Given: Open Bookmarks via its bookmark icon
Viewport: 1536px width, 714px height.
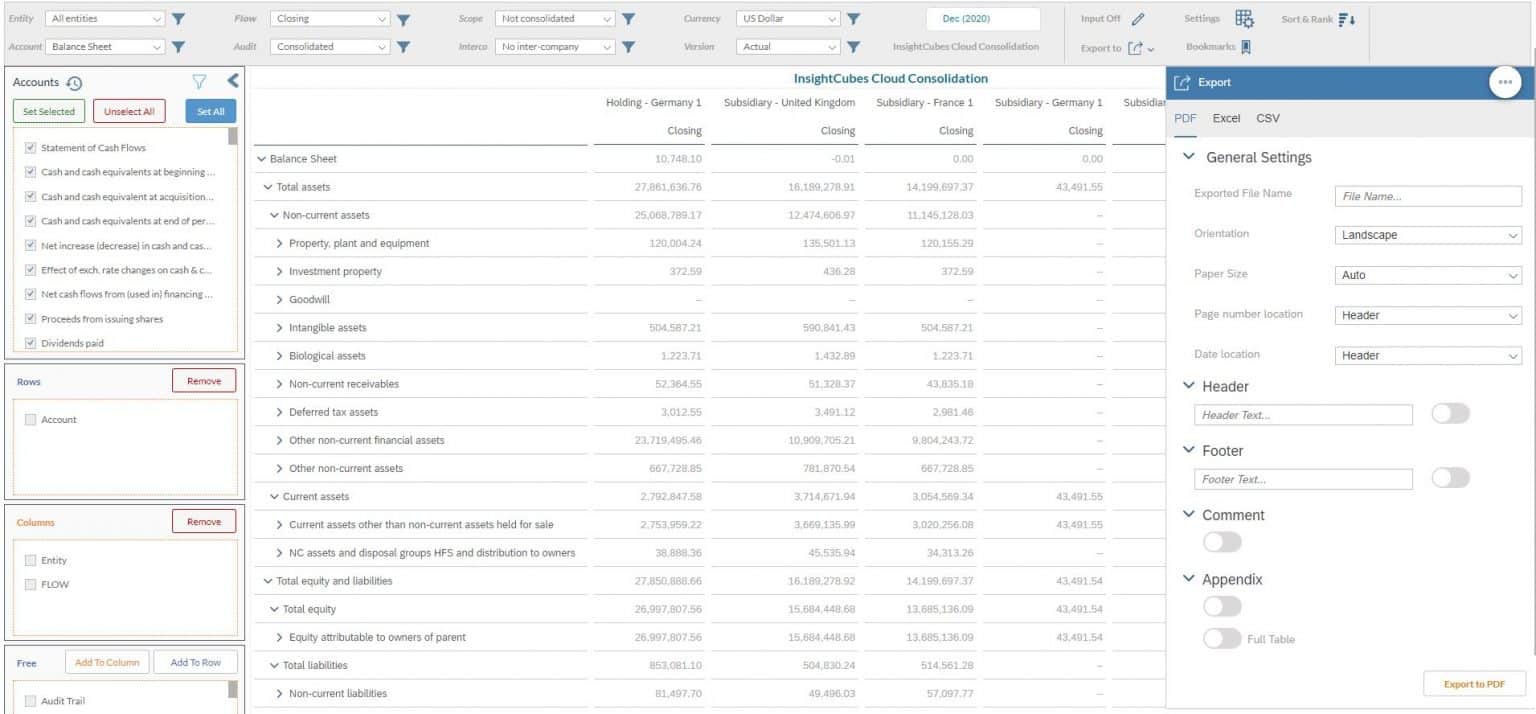Looking at the screenshot, I should coord(1244,46).
